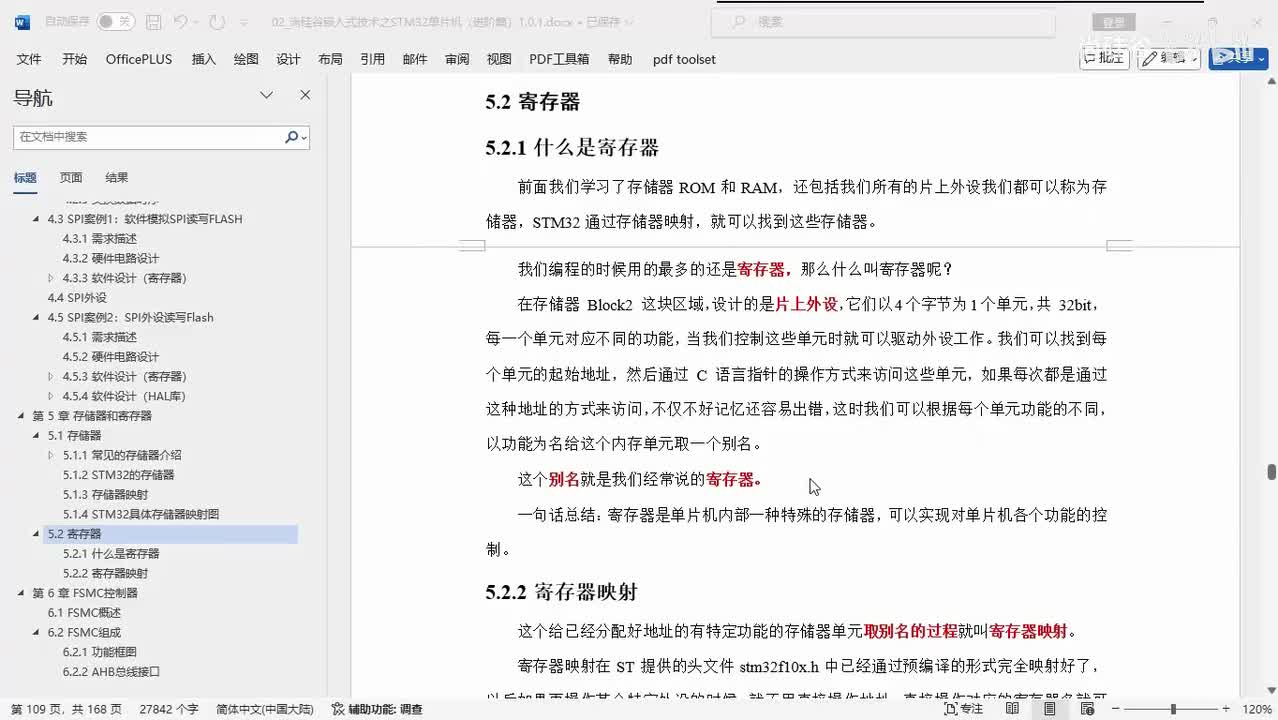Open the OfficePLUS tab

(x=139, y=59)
